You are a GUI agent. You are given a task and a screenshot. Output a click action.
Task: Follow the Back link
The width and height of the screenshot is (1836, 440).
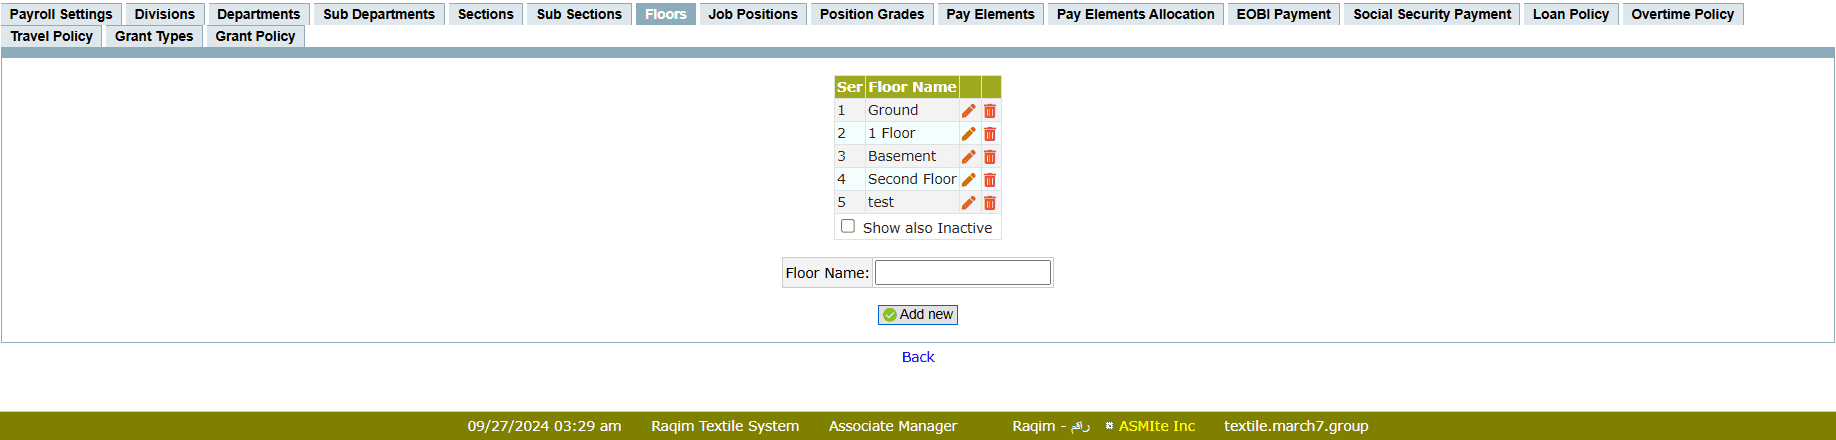tap(918, 357)
